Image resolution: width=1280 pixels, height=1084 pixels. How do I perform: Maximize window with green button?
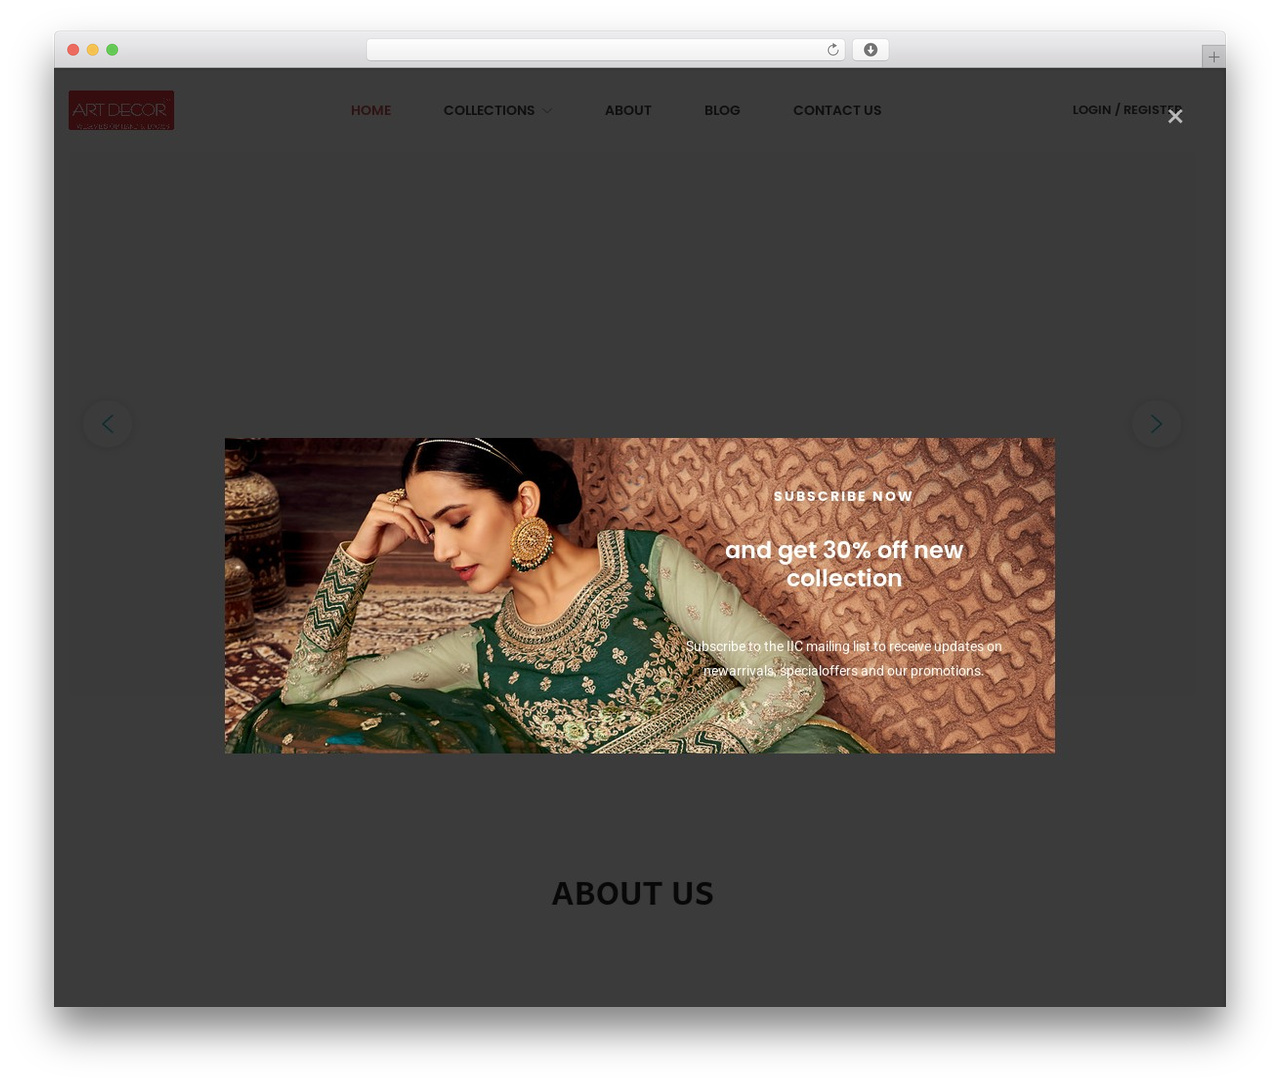(112, 50)
